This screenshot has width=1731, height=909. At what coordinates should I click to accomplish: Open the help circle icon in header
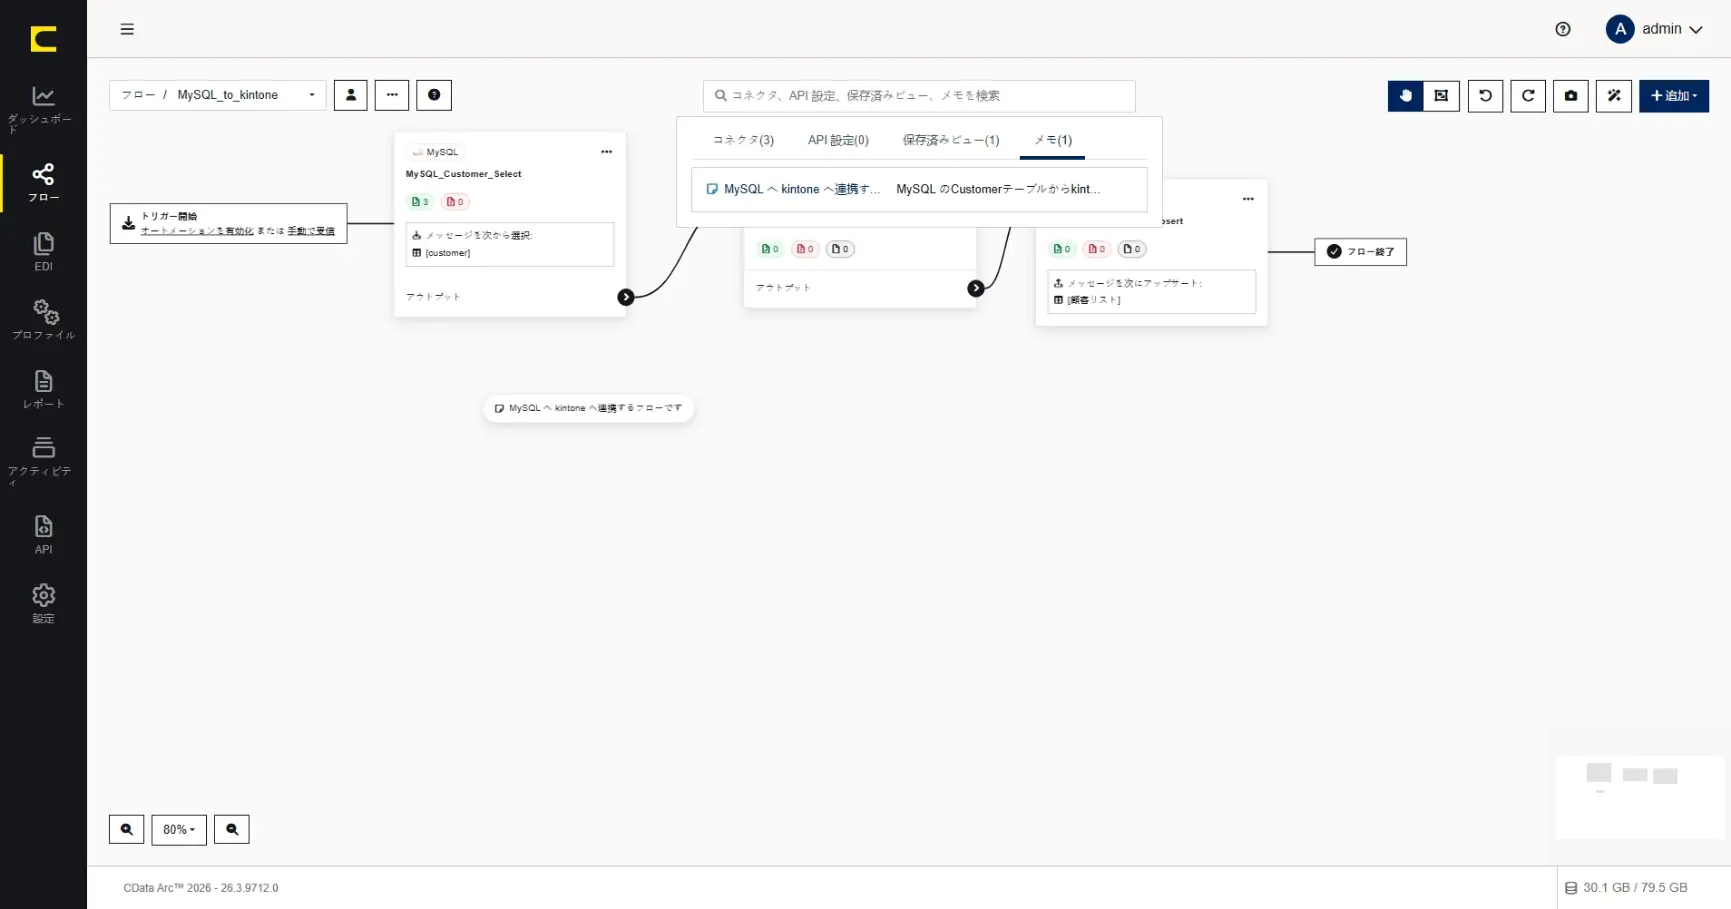(1563, 29)
